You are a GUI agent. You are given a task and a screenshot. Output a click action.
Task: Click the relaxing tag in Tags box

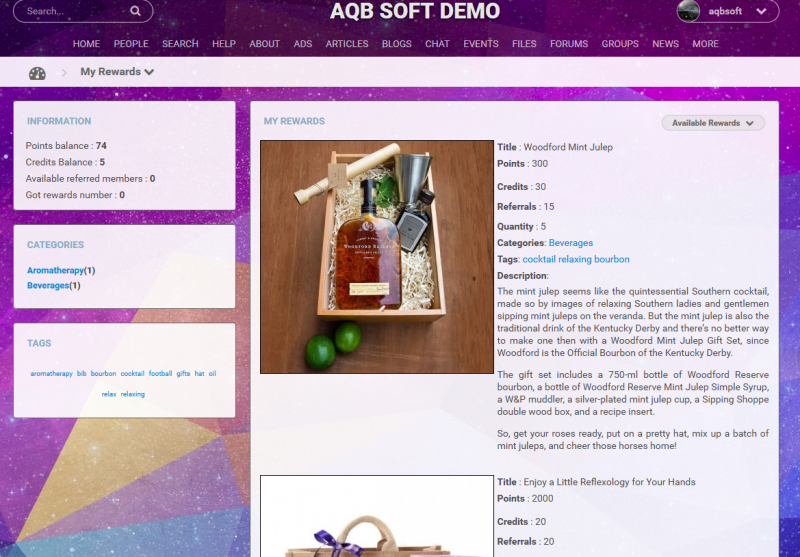coord(133,394)
